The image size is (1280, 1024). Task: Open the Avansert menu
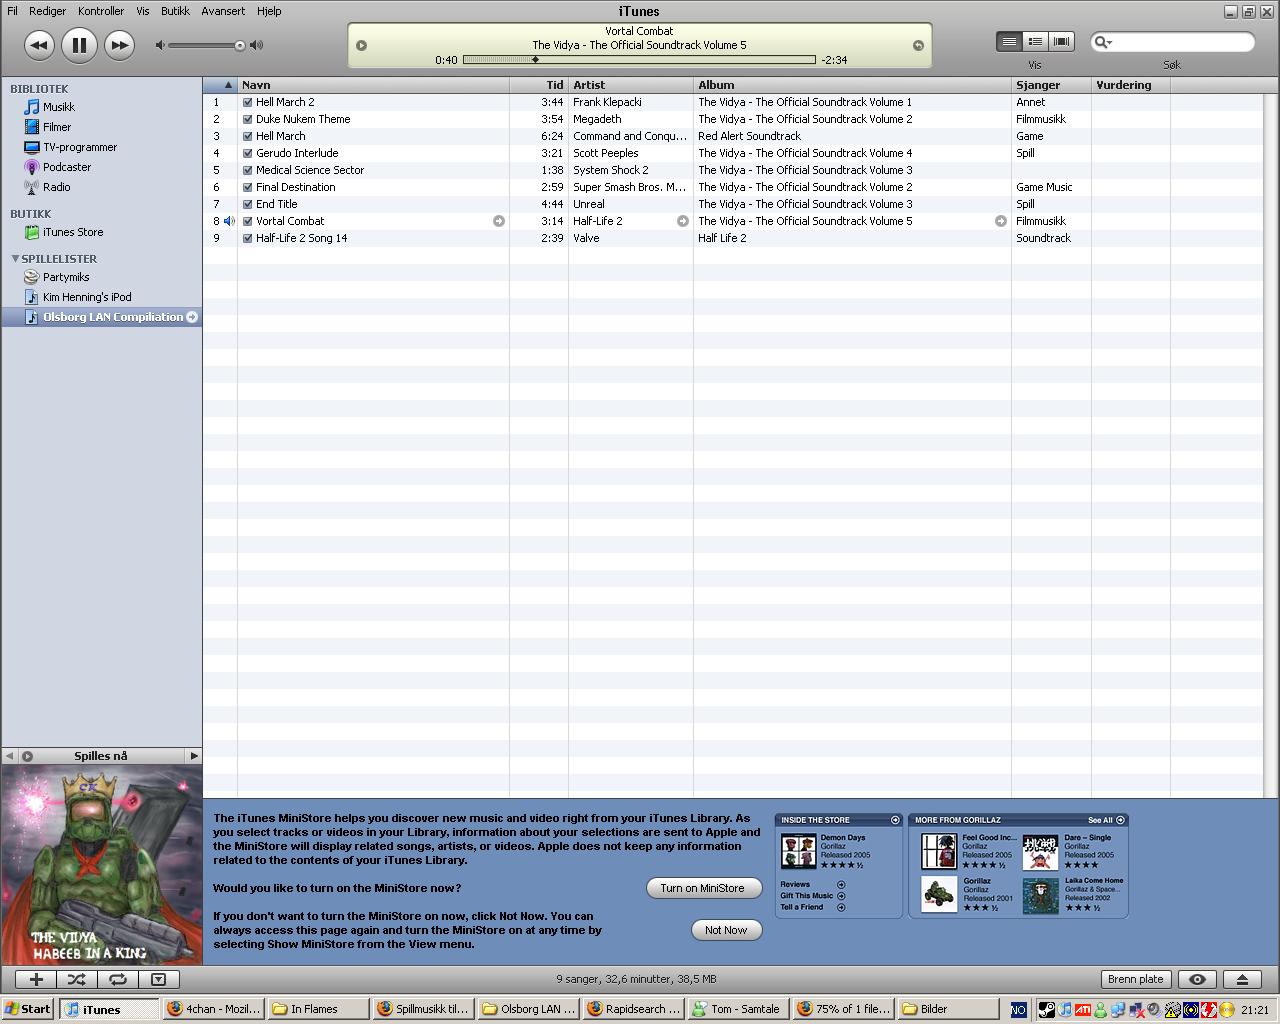223,11
